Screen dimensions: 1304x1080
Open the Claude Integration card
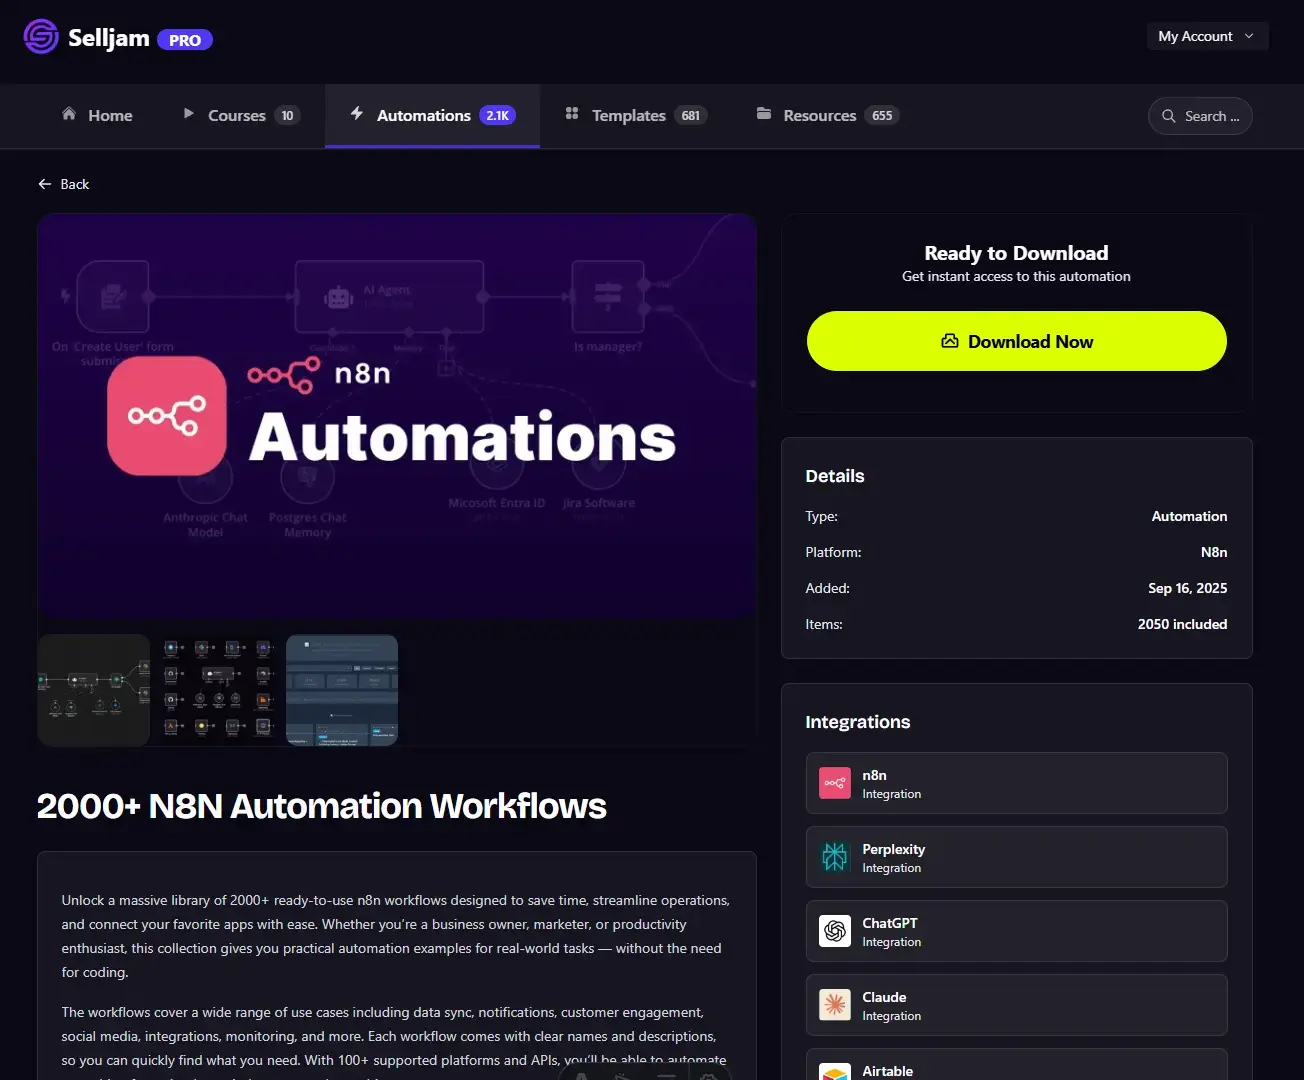1017,1005
